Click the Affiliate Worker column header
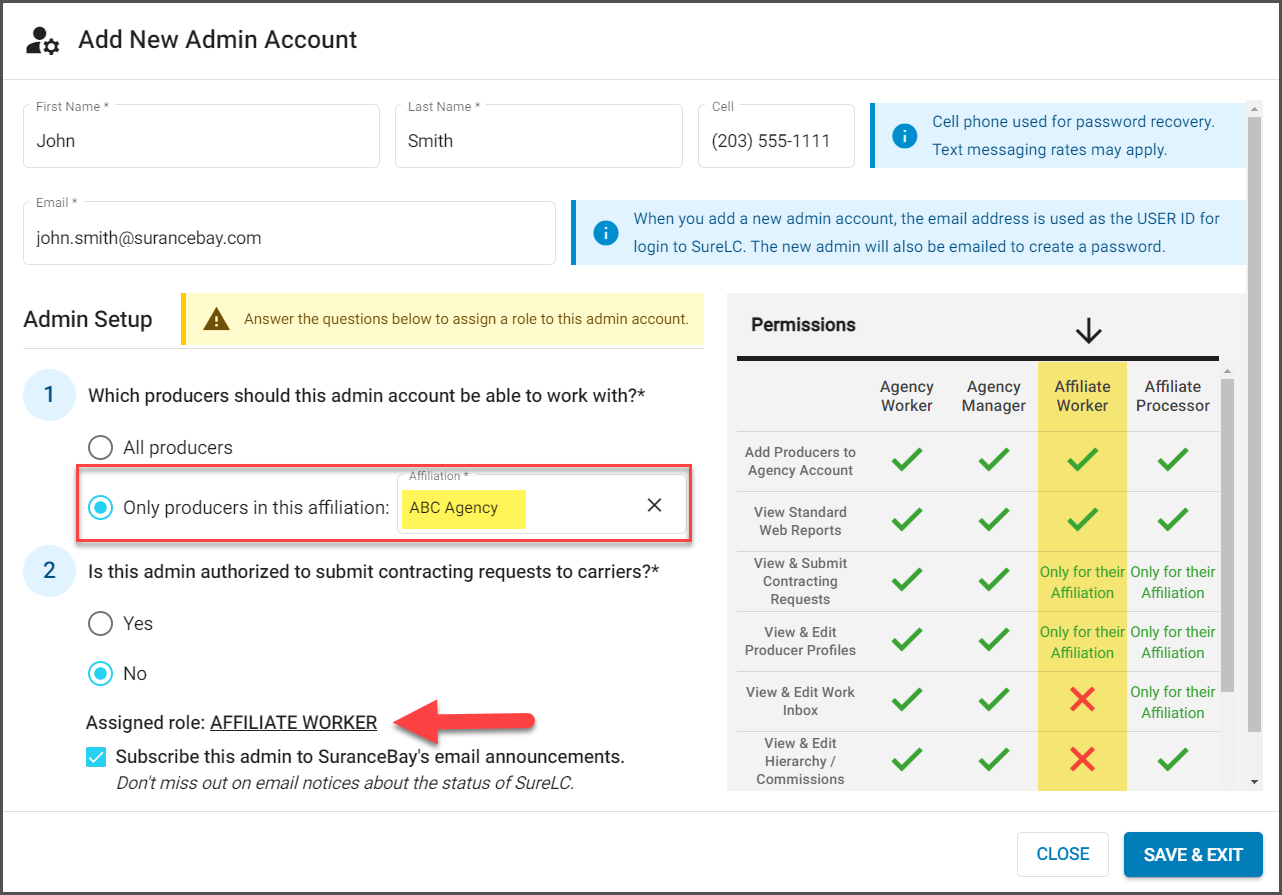 click(x=1082, y=396)
